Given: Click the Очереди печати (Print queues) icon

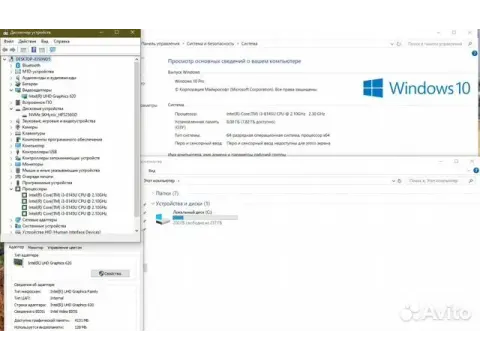Looking at the screenshot, I should pyautogui.click(x=18, y=176).
